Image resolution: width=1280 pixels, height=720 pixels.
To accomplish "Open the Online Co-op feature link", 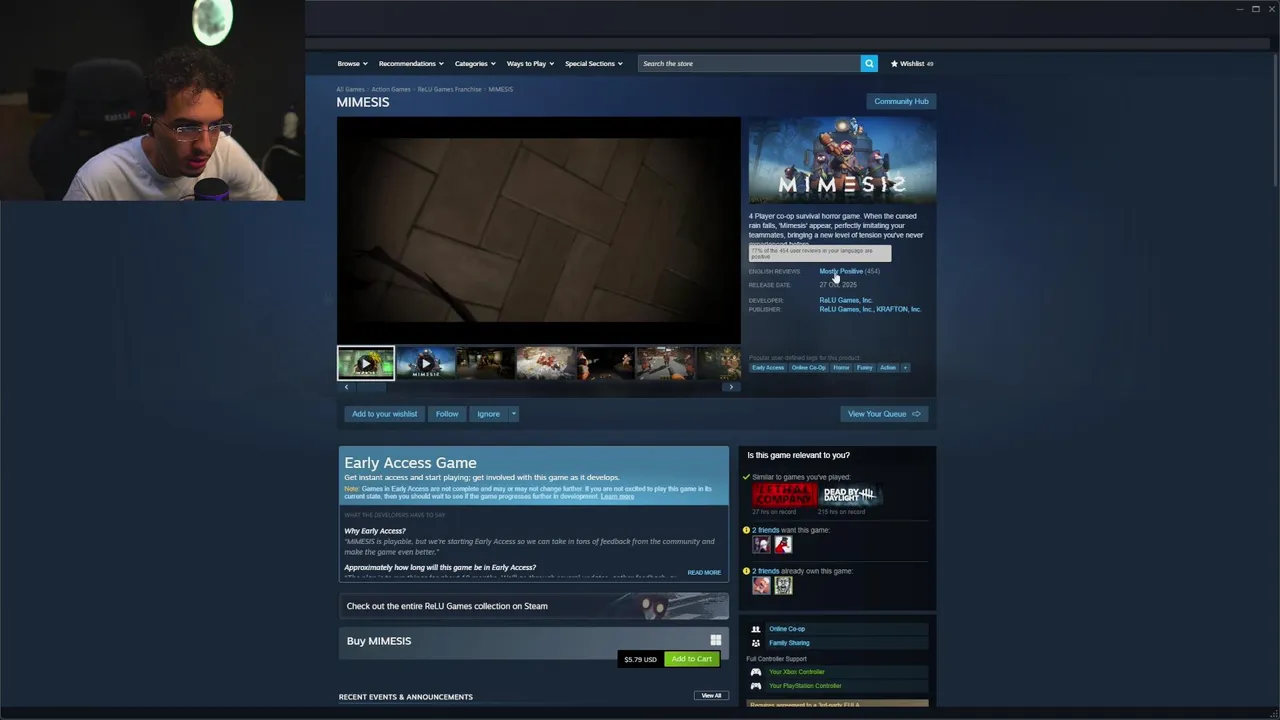I will 787,629.
